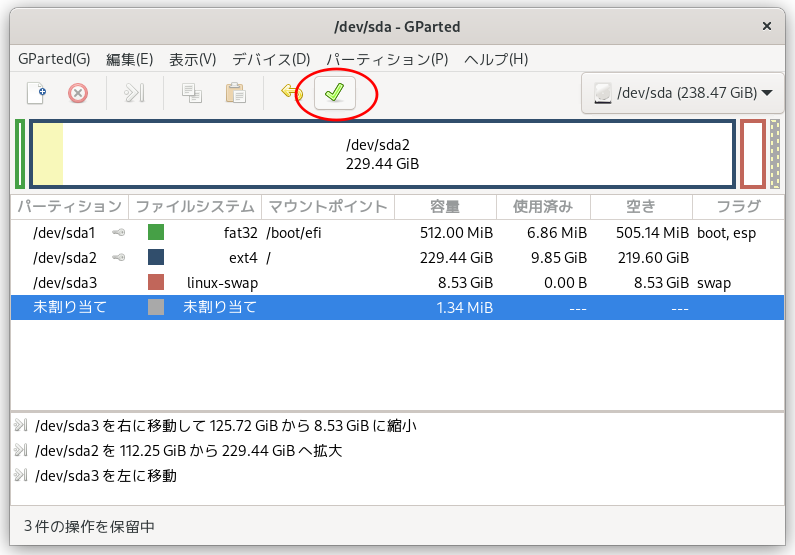The width and height of the screenshot is (795, 555).
Task: Click the パーティション column header
Action: pyautogui.click(x=69, y=207)
